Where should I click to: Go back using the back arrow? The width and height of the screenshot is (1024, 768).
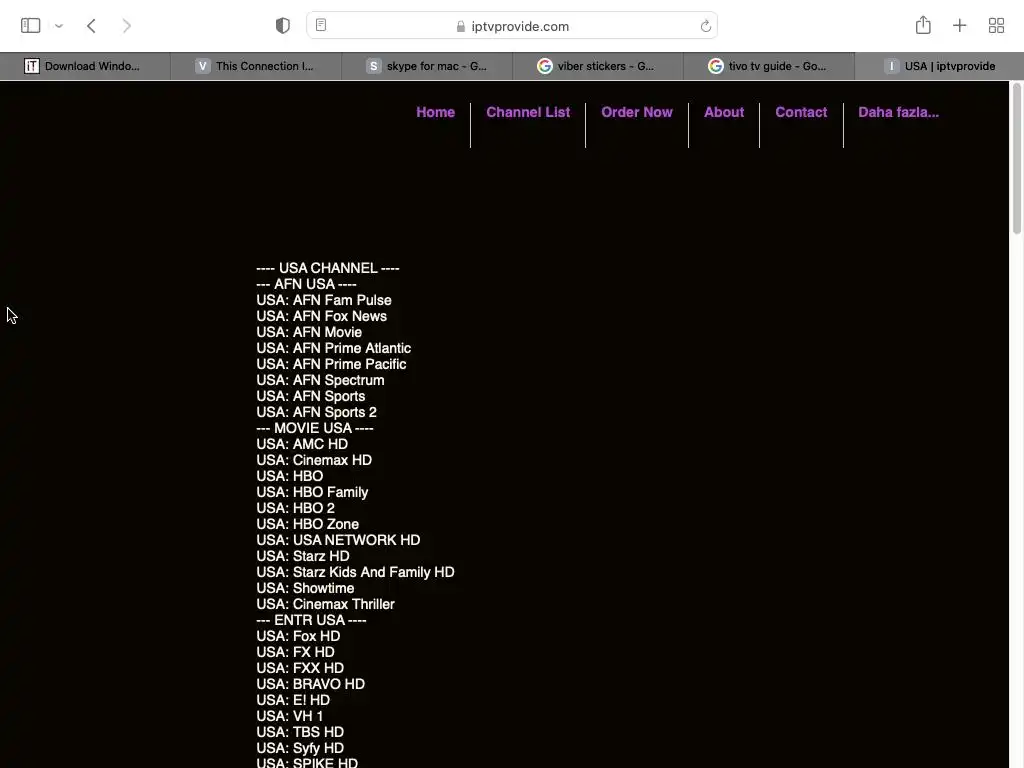tap(91, 25)
